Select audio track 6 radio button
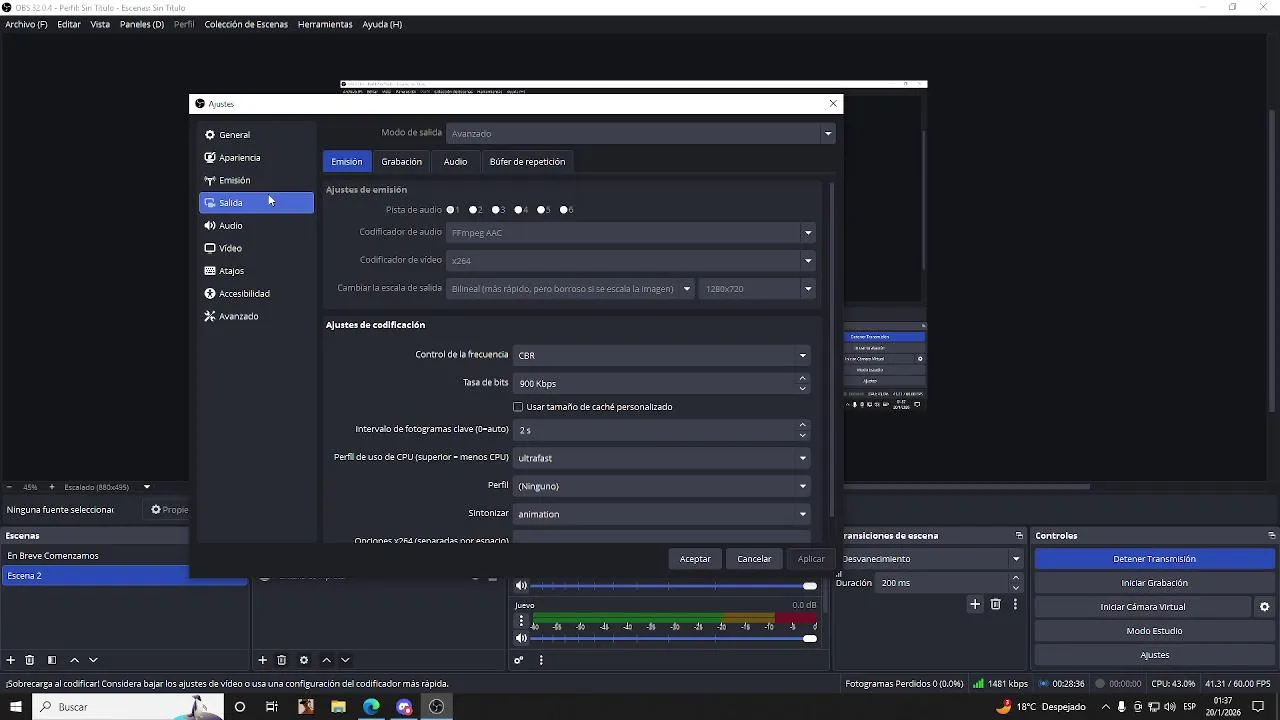 (564, 210)
